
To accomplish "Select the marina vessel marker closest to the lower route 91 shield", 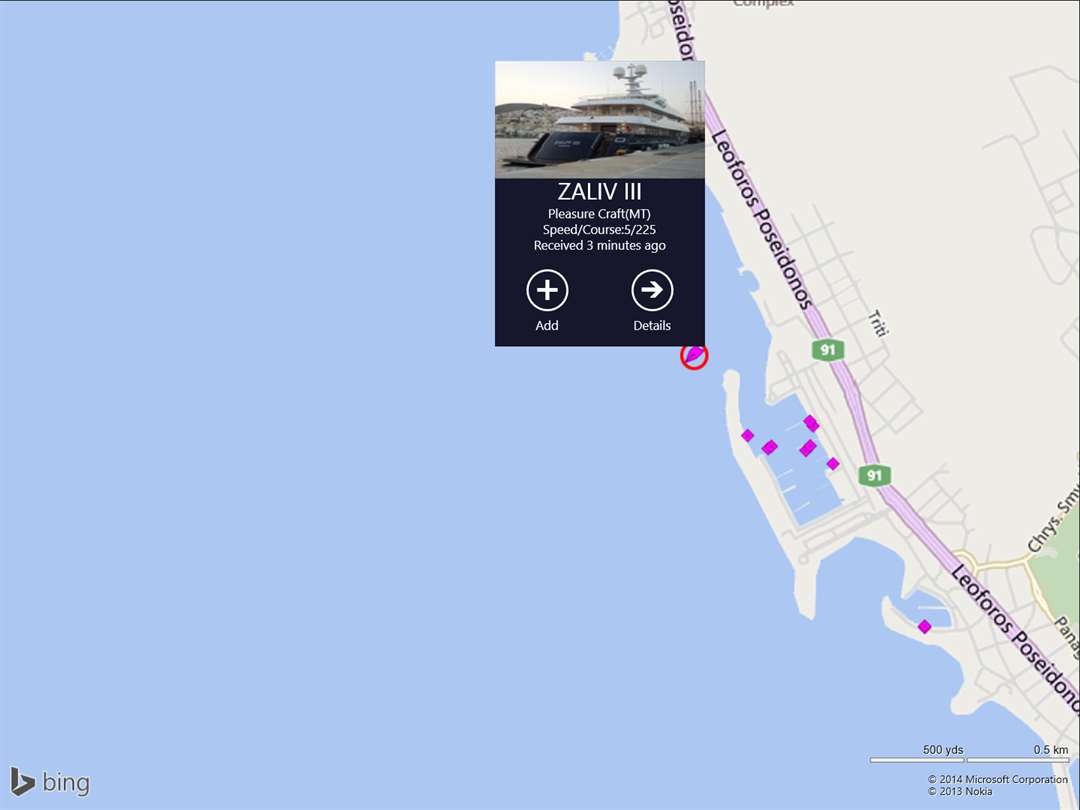I will [x=833, y=464].
